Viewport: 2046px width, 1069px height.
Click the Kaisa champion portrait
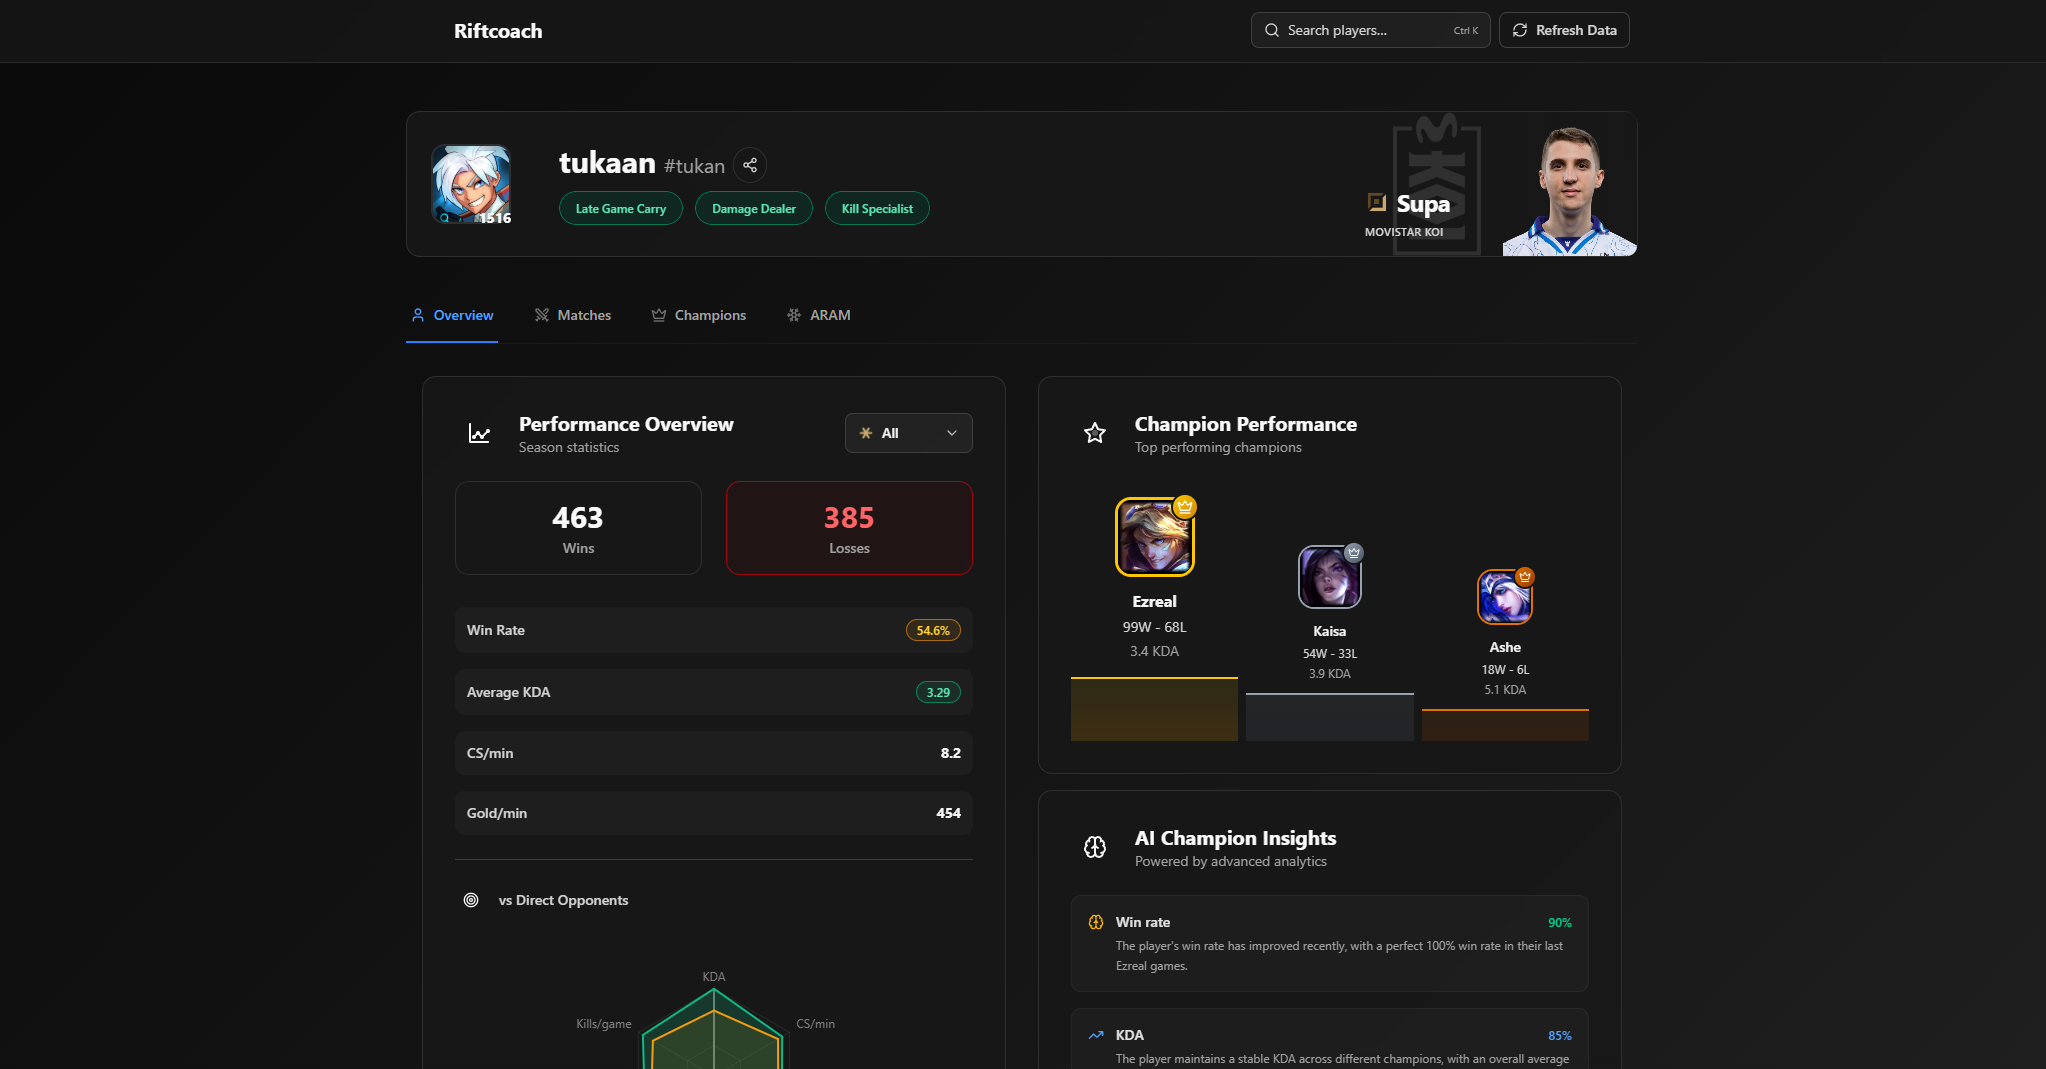[1329, 577]
